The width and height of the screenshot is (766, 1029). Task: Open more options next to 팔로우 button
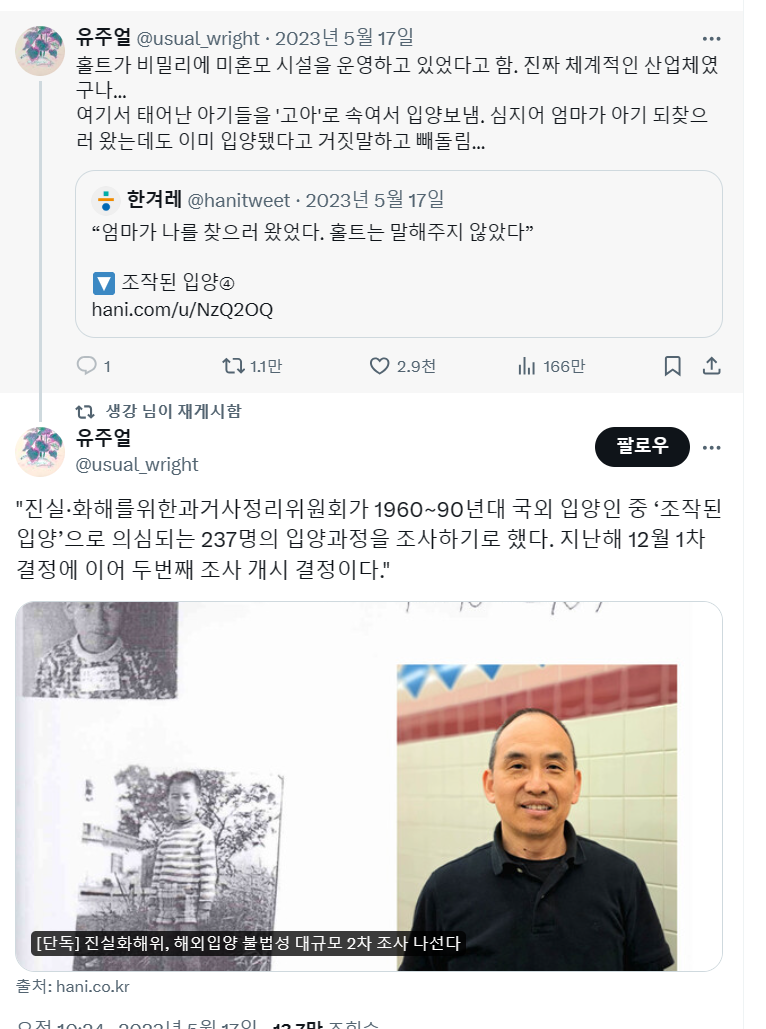point(712,448)
